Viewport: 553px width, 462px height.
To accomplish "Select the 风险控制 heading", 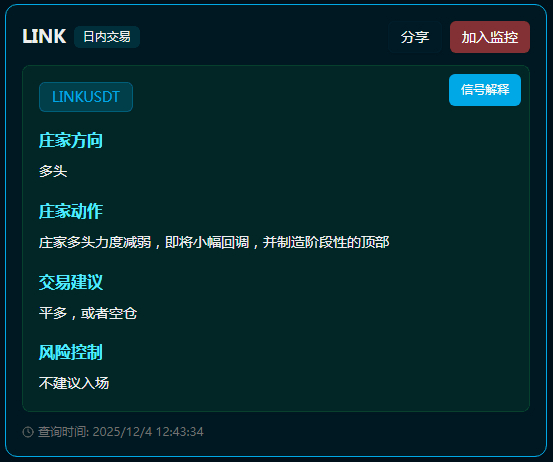I will pyautogui.click(x=71, y=352).
